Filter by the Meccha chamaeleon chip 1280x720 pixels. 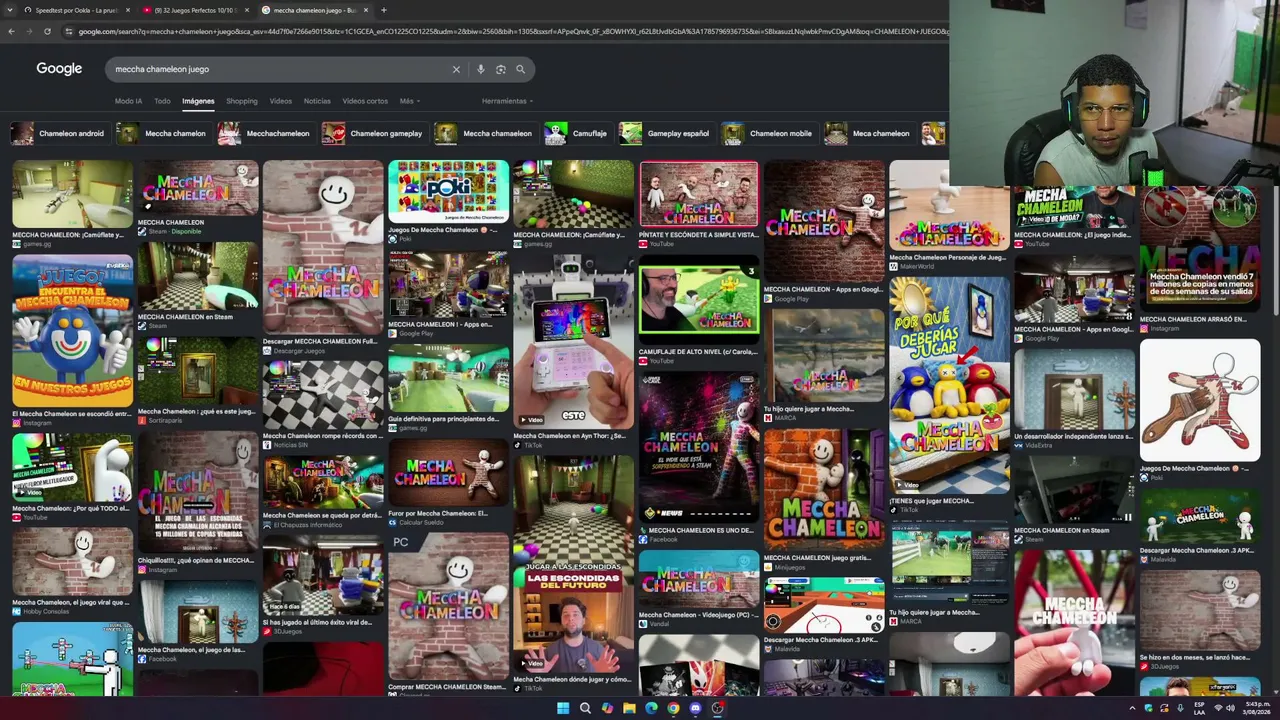tap(486, 133)
